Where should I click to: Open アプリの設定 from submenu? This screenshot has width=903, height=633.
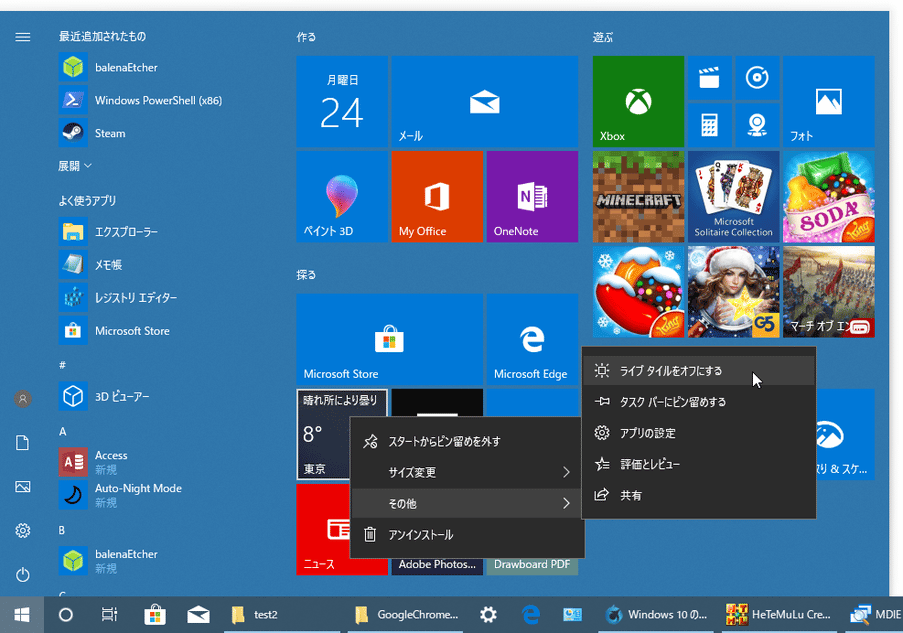pos(699,433)
